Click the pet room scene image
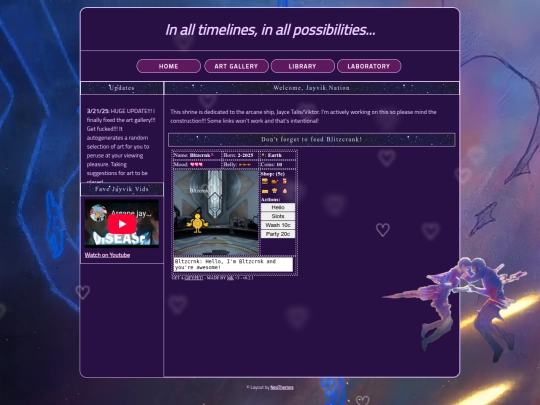The width and height of the screenshot is (540, 405). click(x=216, y=212)
